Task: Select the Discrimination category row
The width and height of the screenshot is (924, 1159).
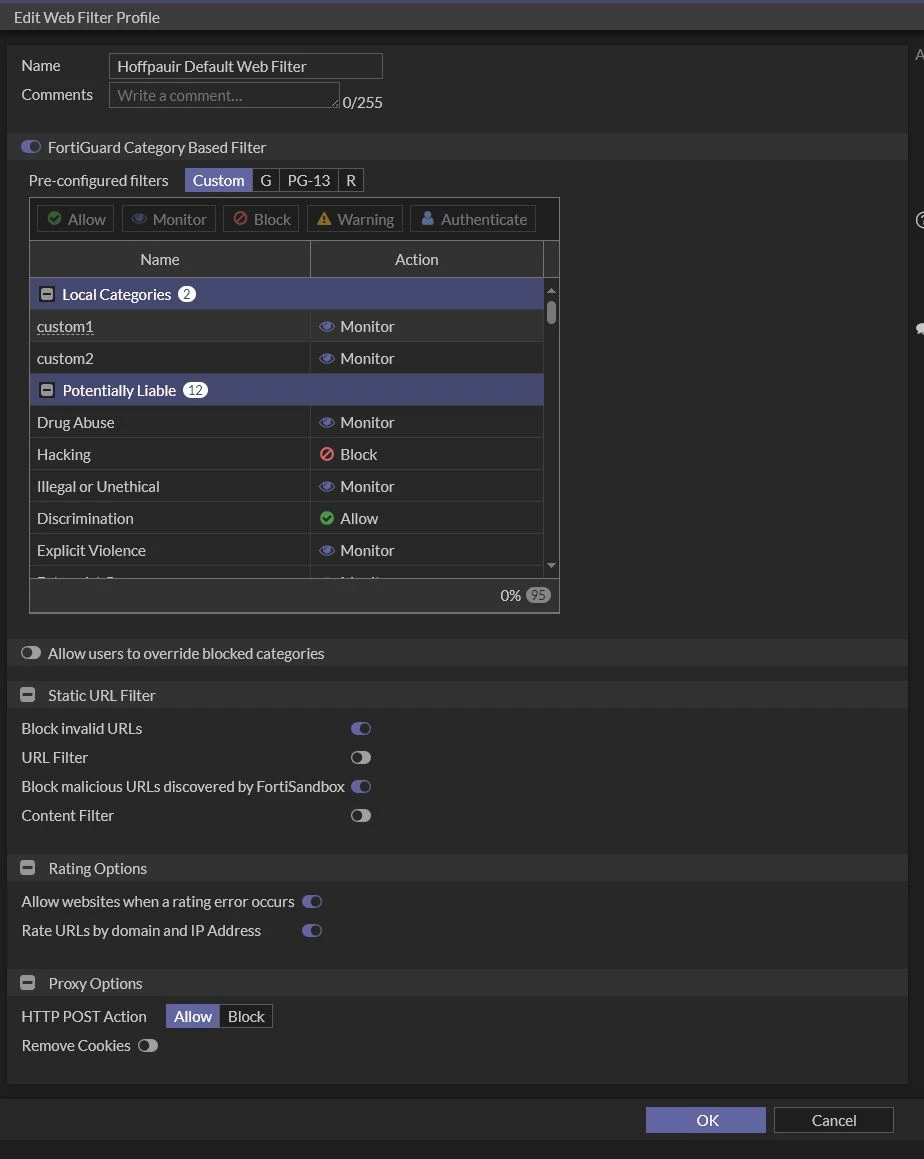Action: tap(286, 519)
